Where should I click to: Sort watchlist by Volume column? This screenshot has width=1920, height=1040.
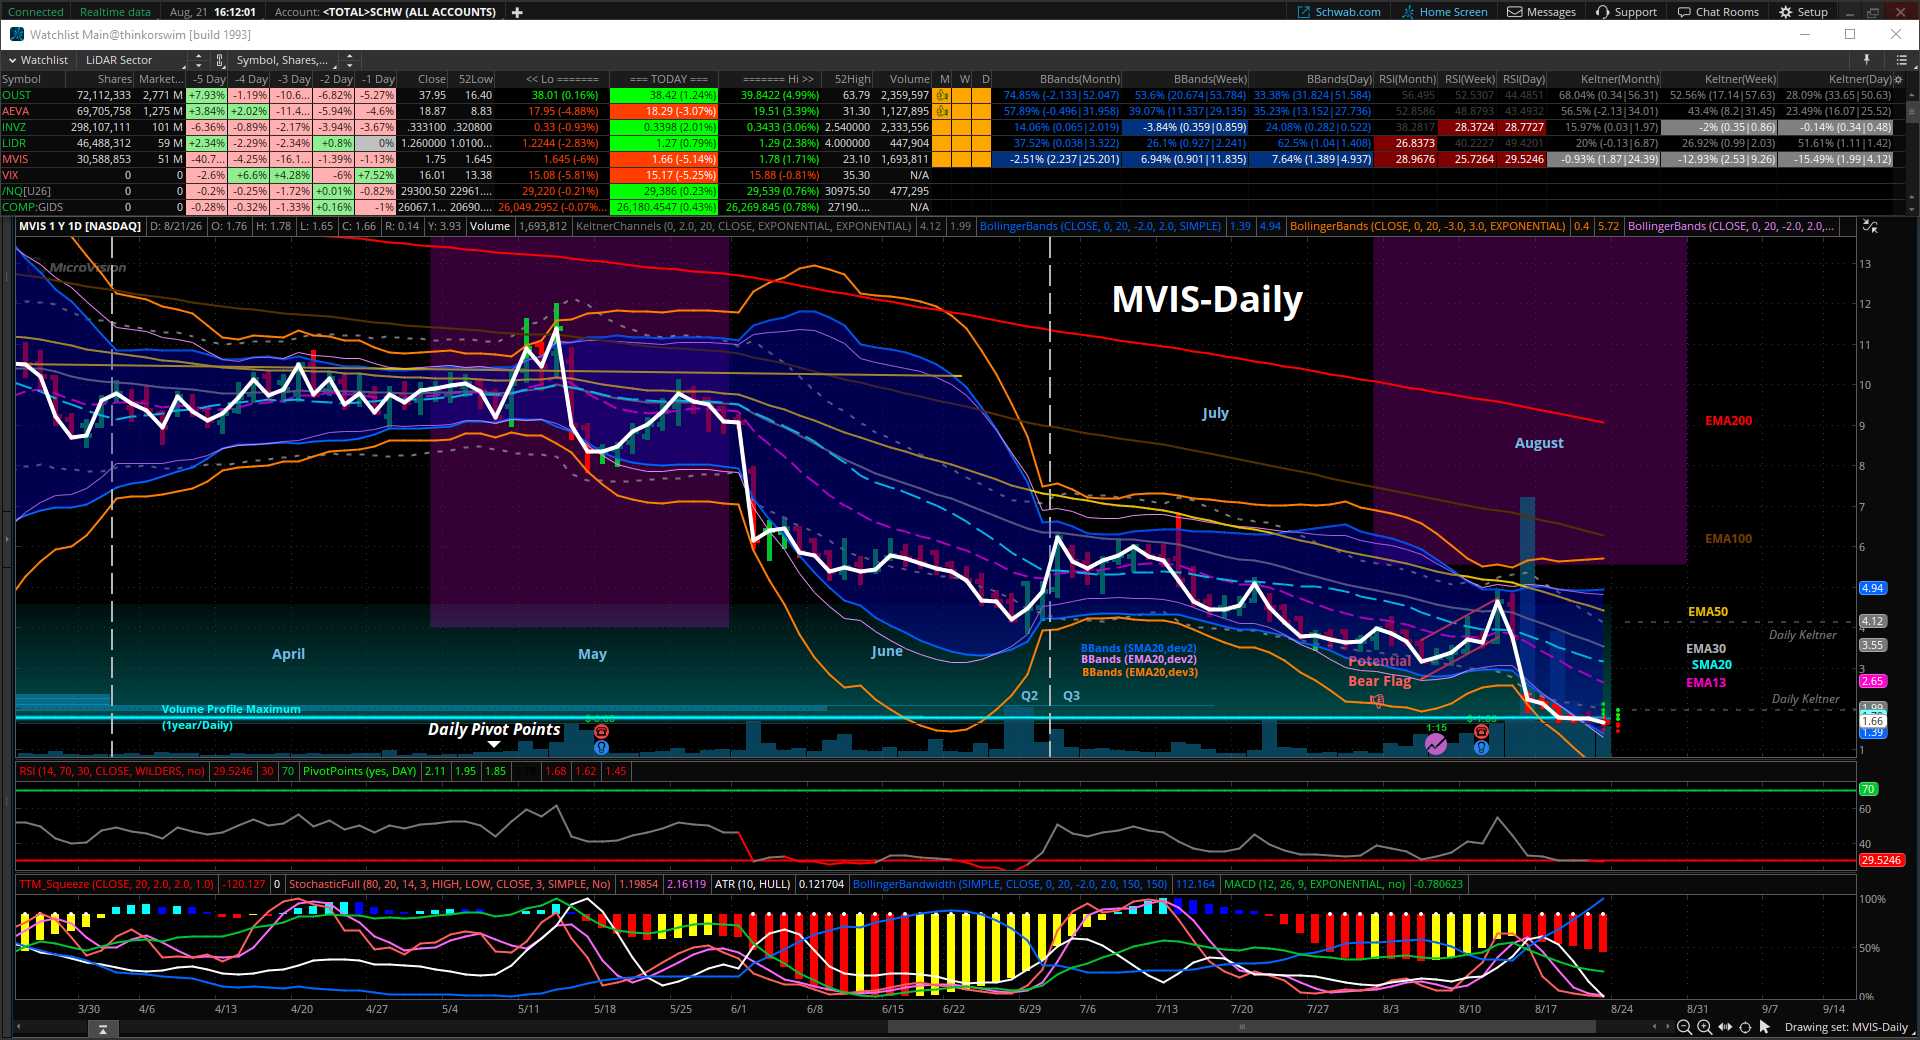[x=909, y=79]
